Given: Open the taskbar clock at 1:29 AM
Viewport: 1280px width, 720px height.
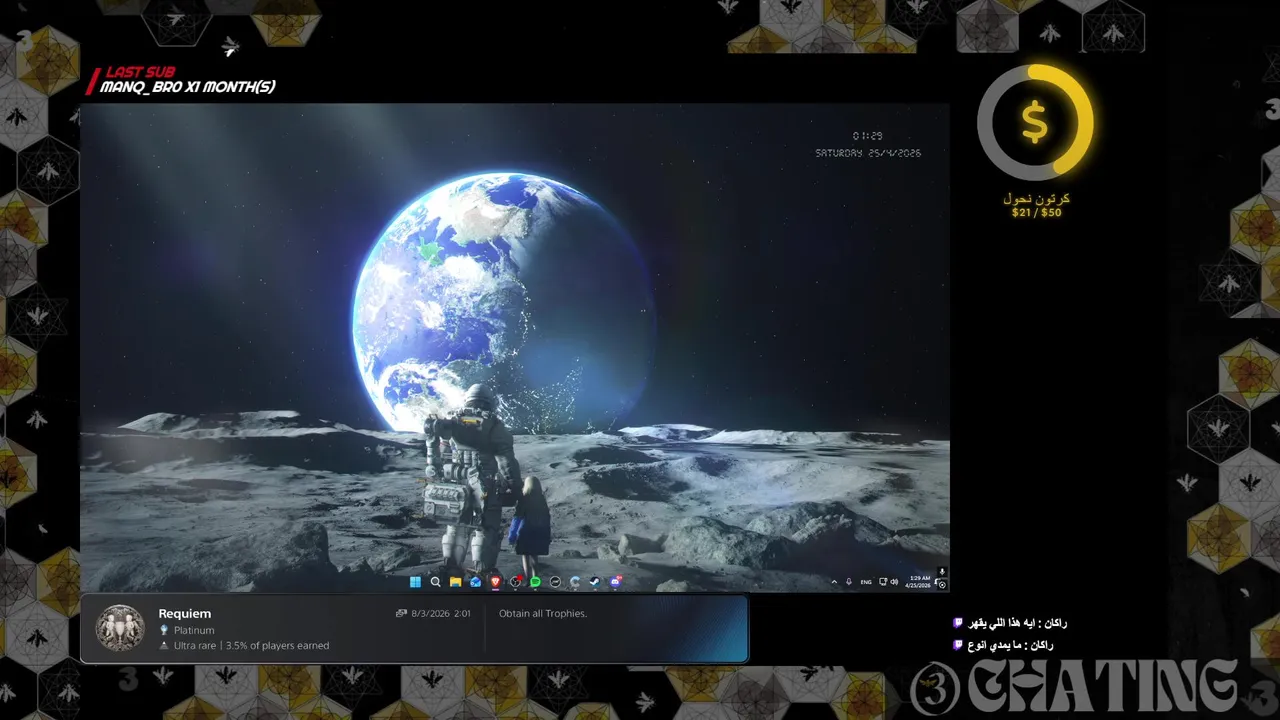Looking at the screenshot, I should click(x=918, y=581).
